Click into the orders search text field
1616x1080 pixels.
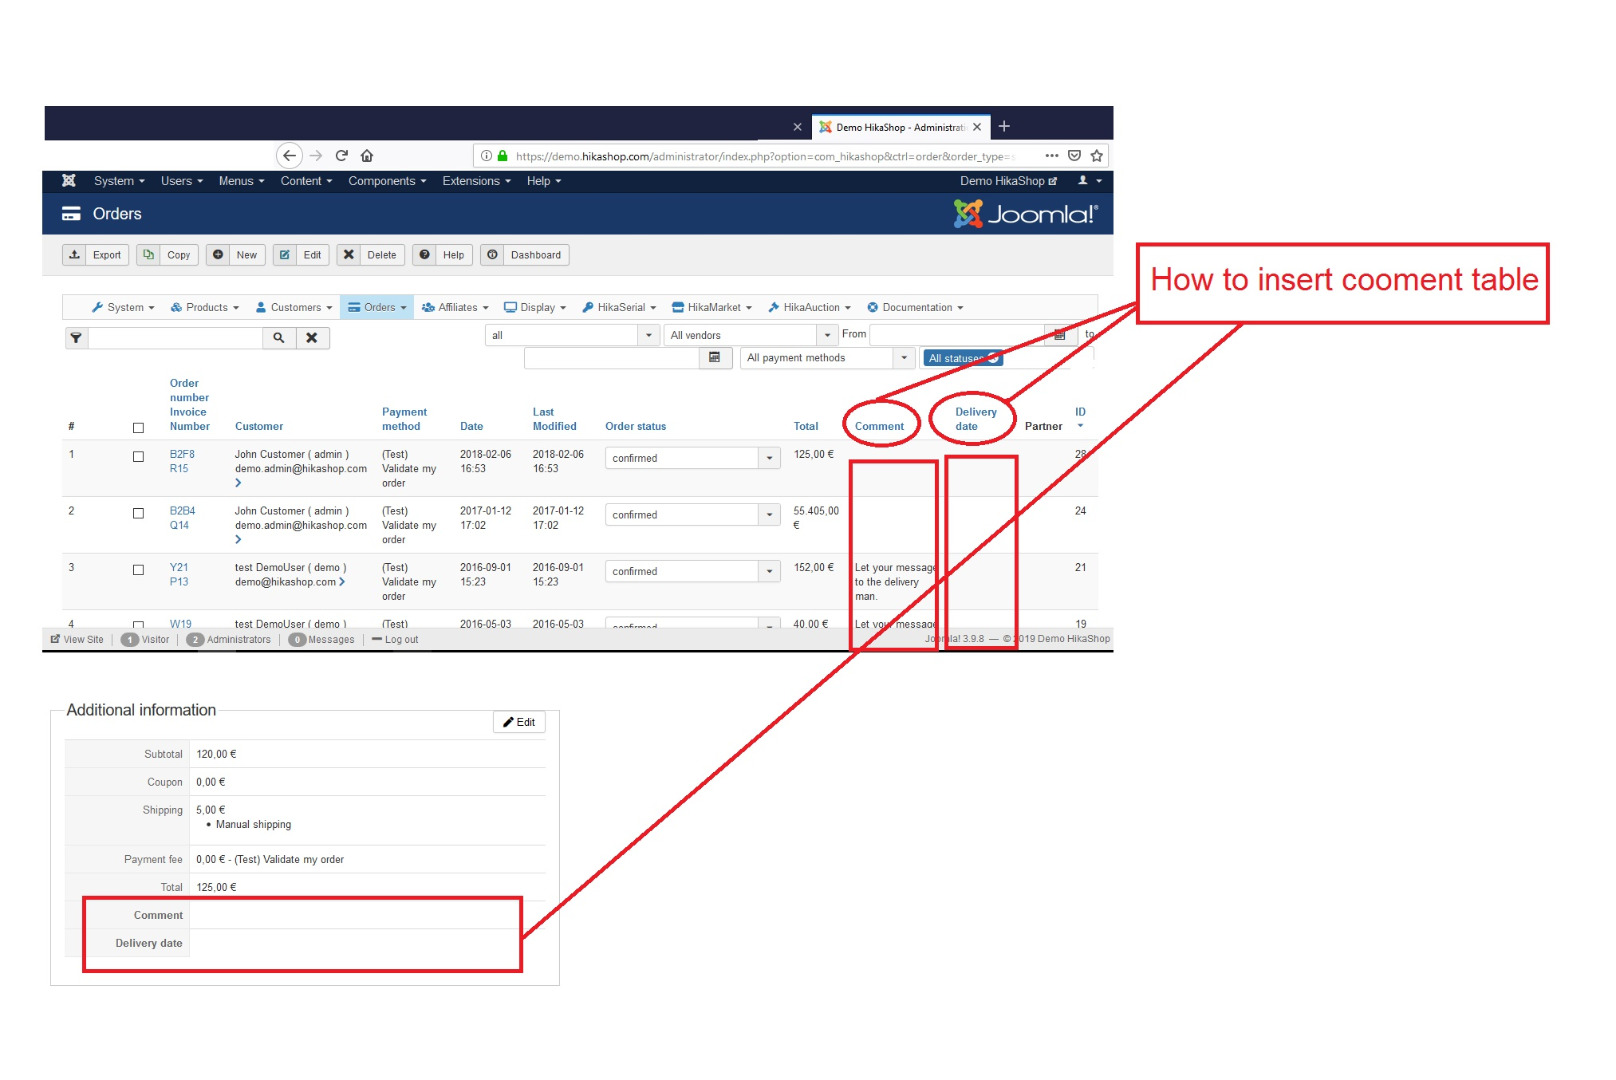175,338
